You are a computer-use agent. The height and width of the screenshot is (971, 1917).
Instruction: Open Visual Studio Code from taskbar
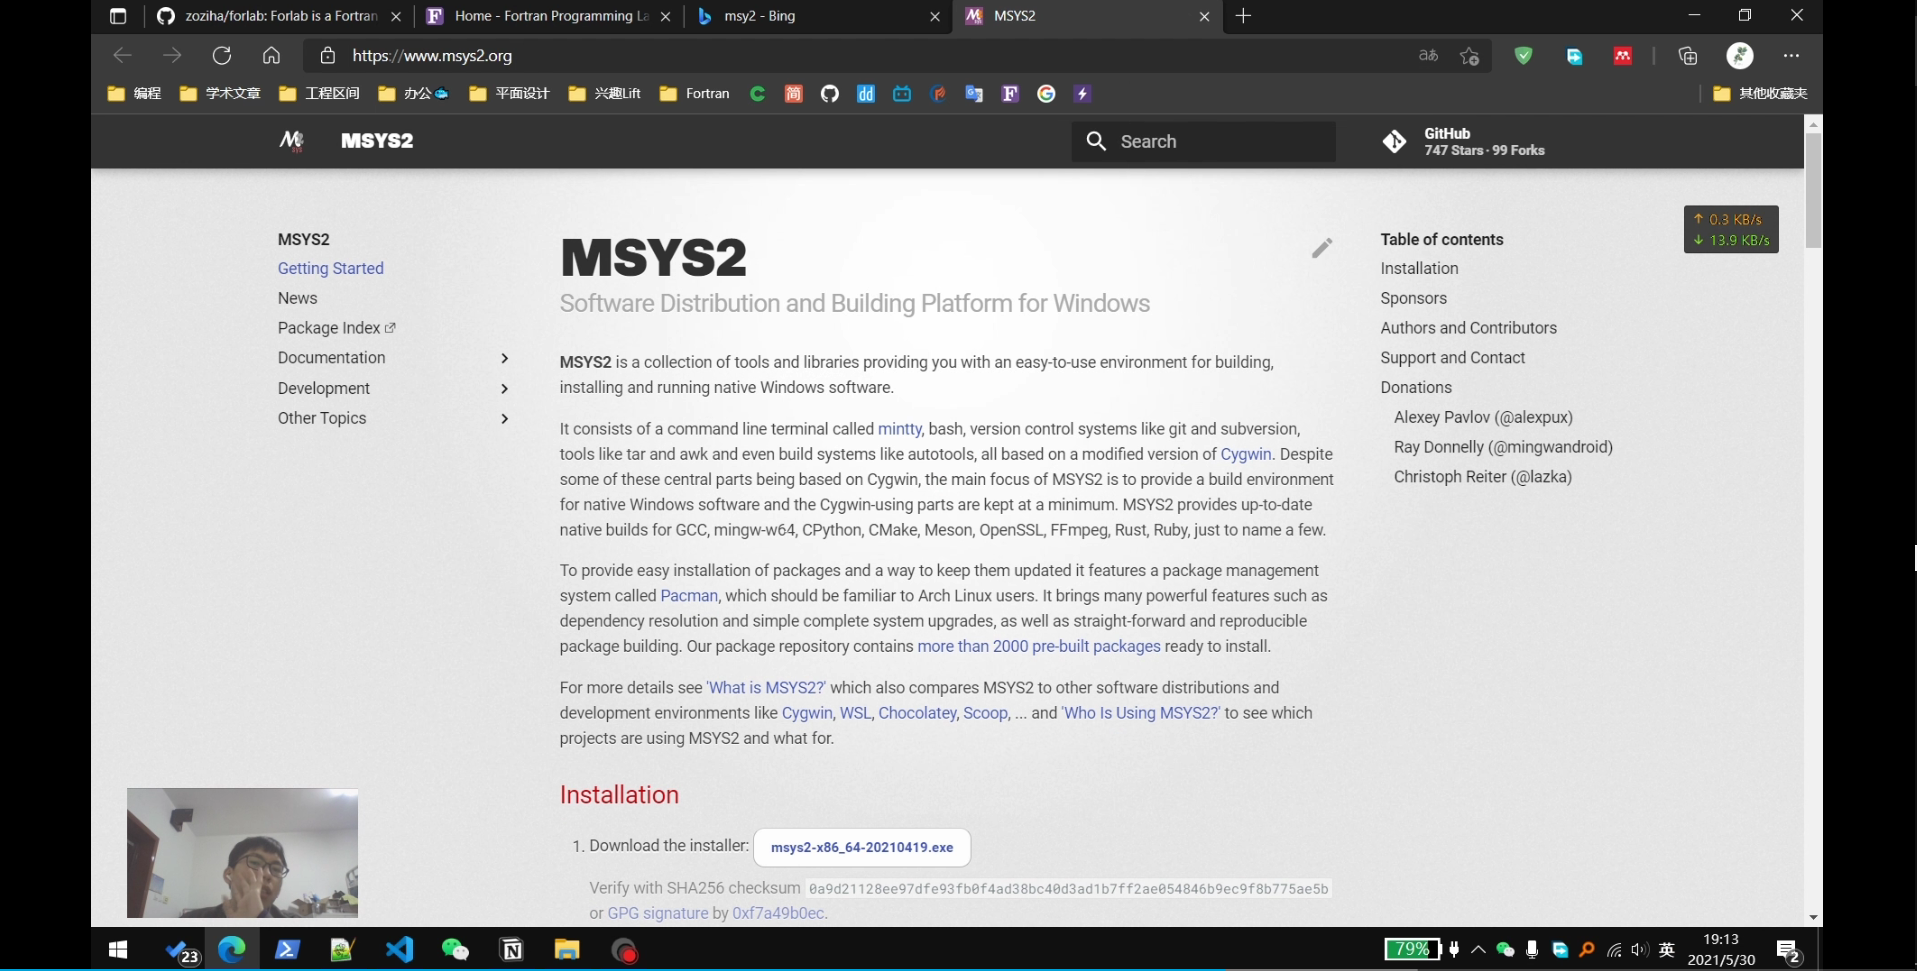point(400,949)
